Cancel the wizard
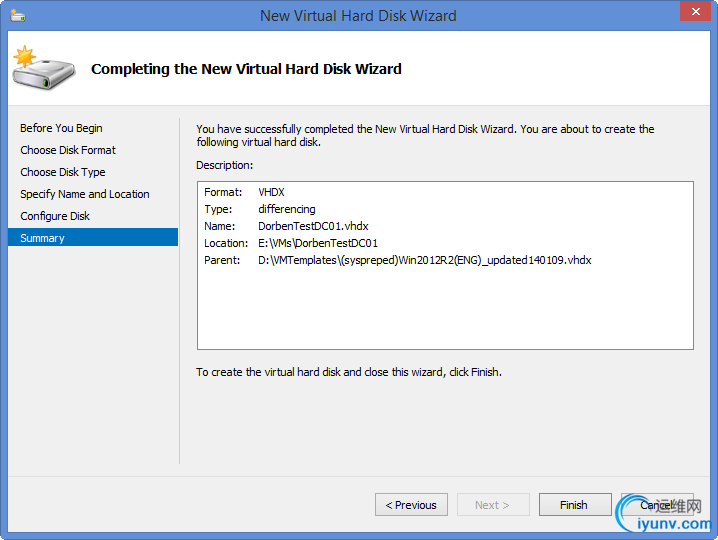The image size is (718, 540). (x=657, y=505)
